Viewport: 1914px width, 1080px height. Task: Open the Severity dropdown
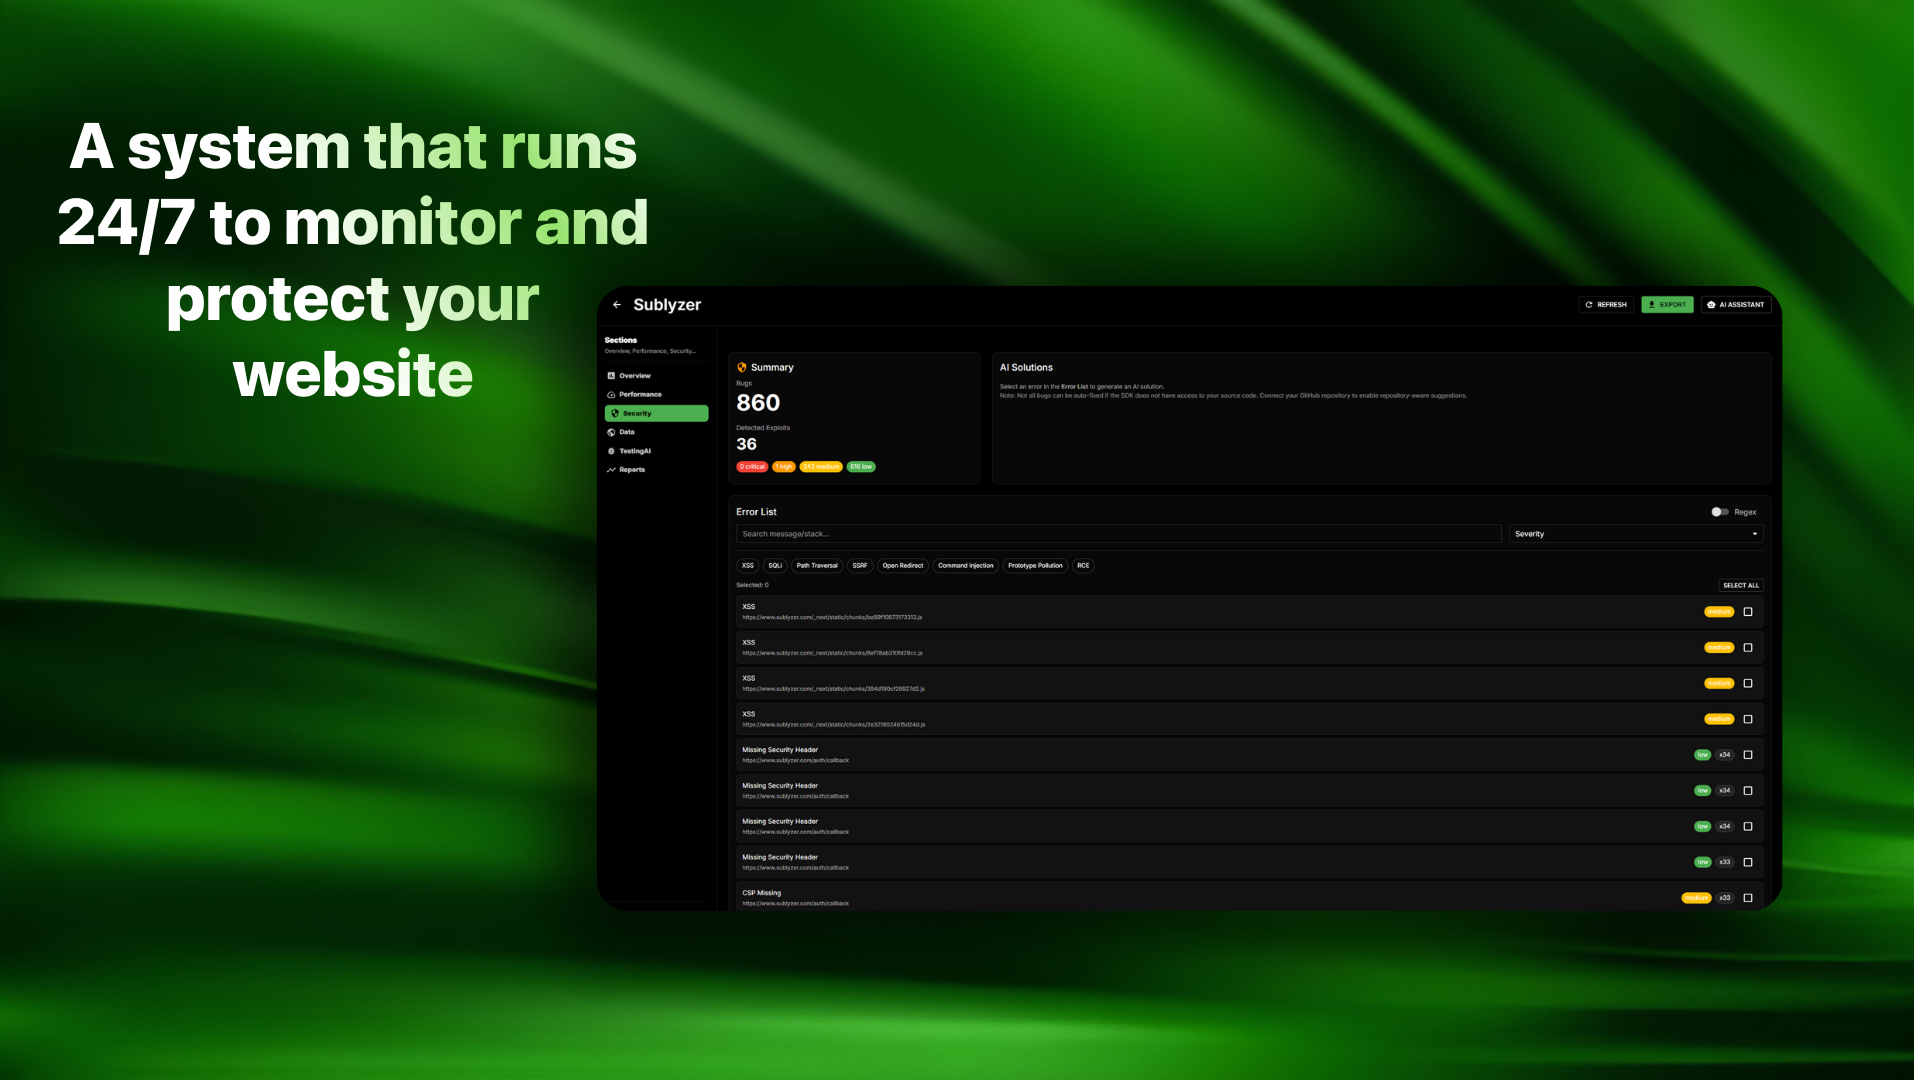1635,533
